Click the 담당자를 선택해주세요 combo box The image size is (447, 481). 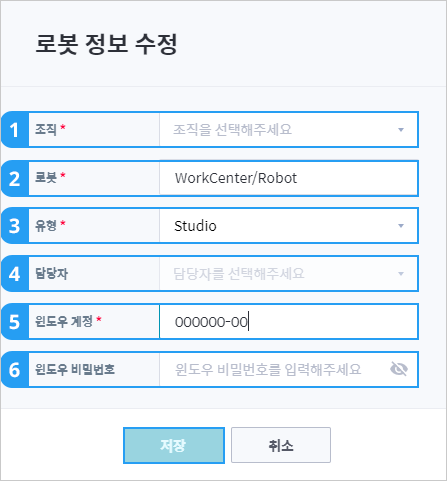coord(288,274)
